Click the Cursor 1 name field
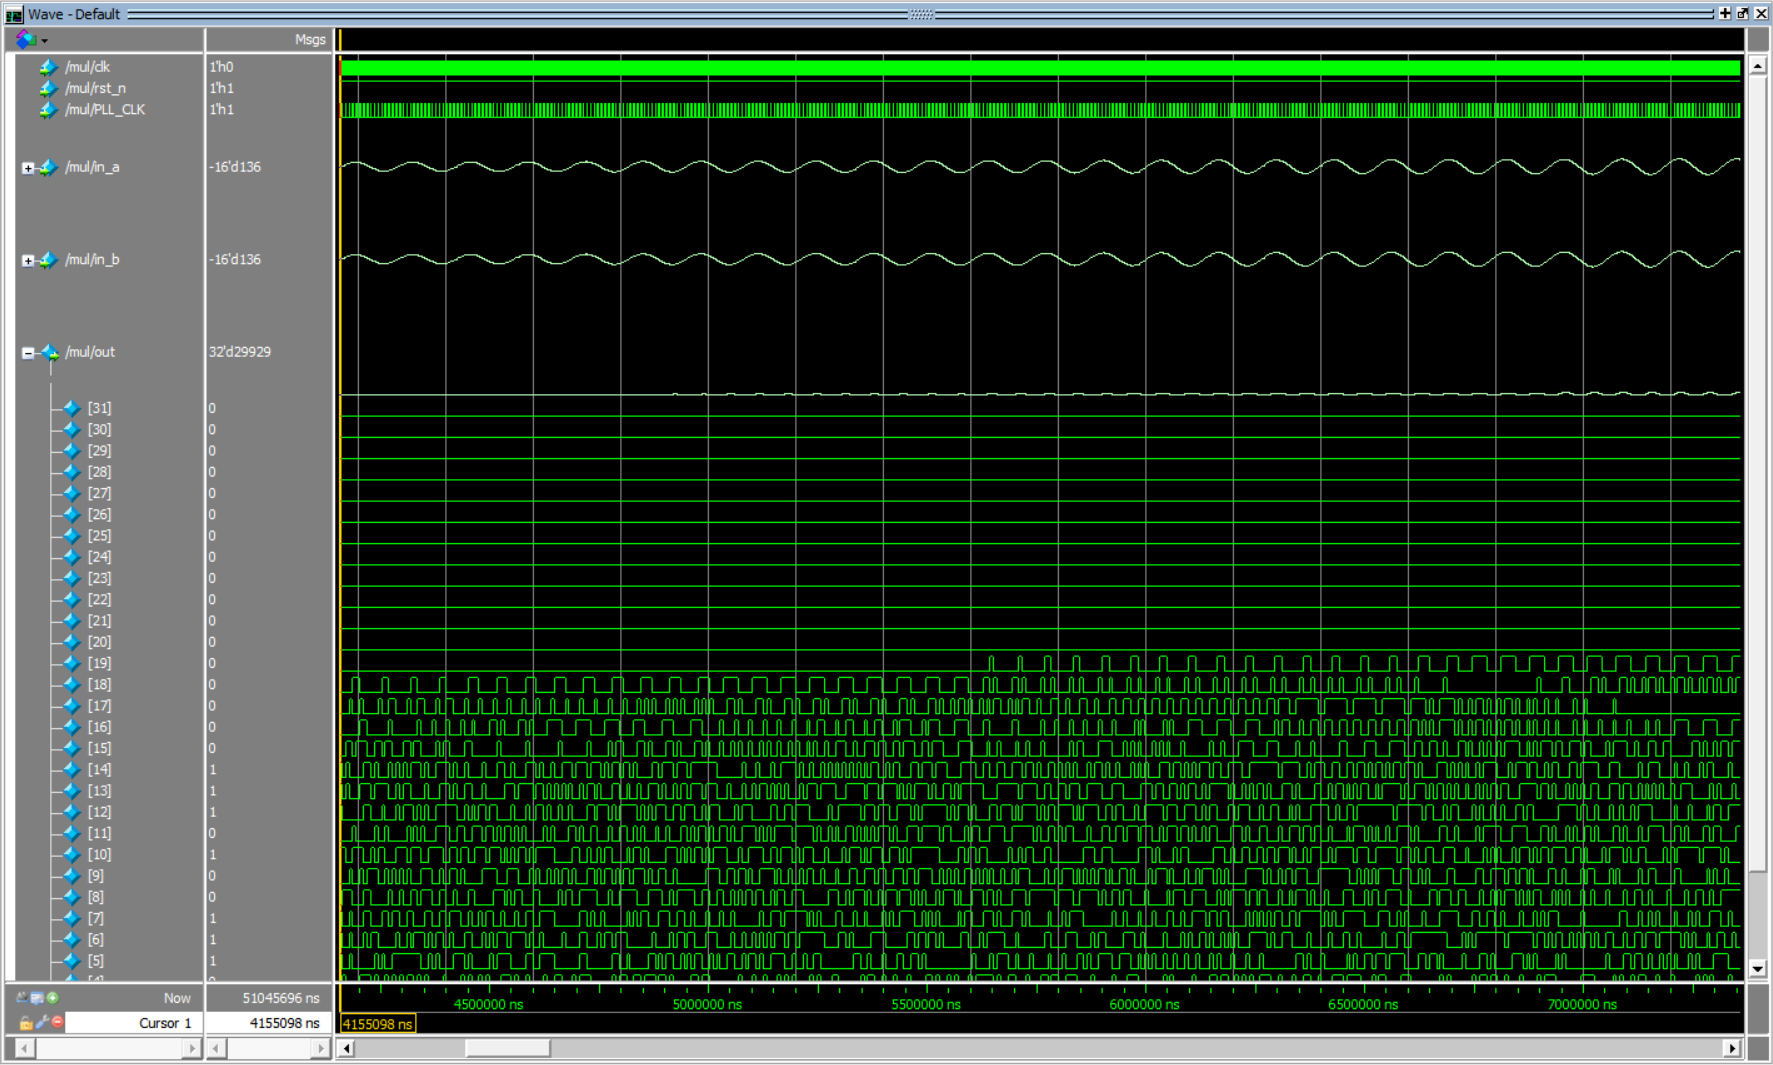This screenshot has width=1773, height=1065. coord(135,1023)
